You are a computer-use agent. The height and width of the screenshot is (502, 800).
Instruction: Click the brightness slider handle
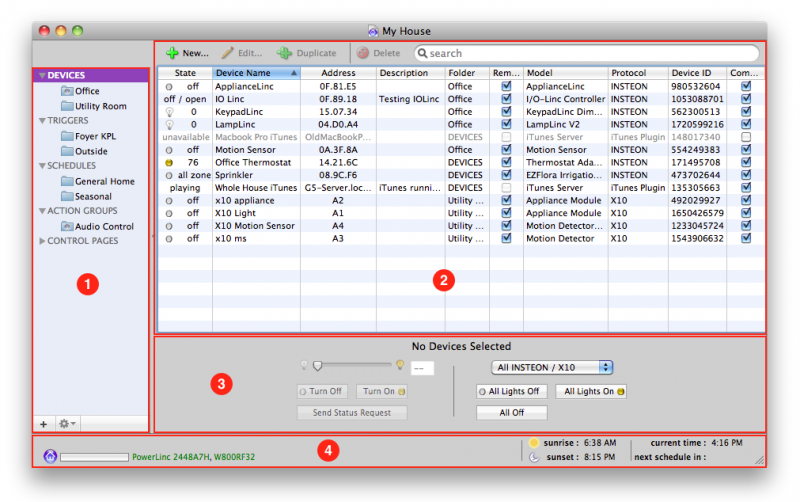tap(318, 365)
